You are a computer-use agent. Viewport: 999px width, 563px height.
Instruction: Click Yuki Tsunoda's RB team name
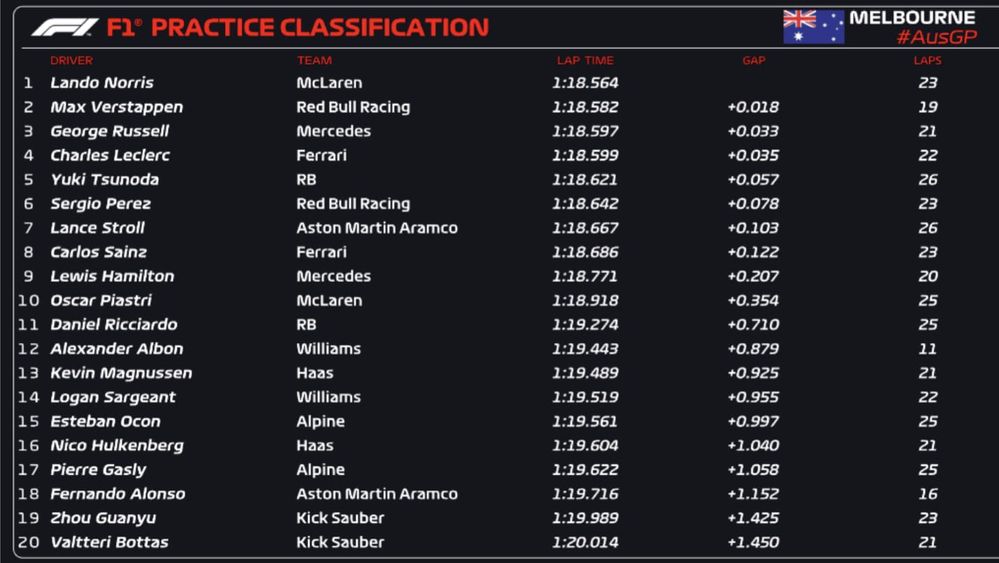click(x=306, y=180)
